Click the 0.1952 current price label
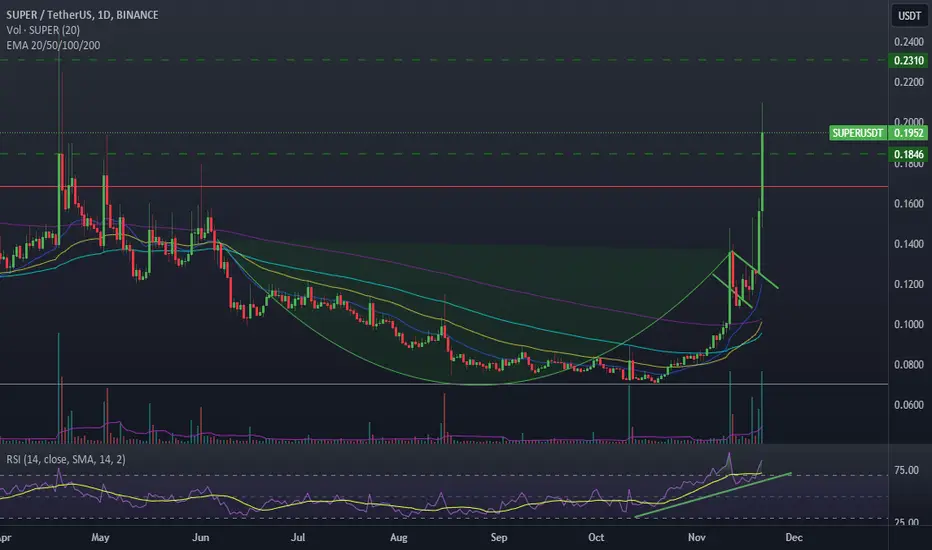 point(908,133)
